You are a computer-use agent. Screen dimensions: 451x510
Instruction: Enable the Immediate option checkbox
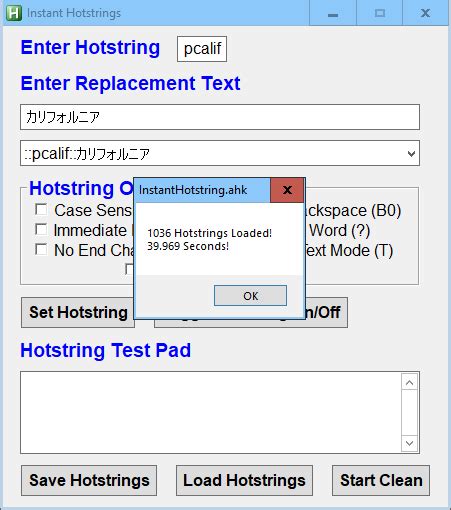click(41, 230)
